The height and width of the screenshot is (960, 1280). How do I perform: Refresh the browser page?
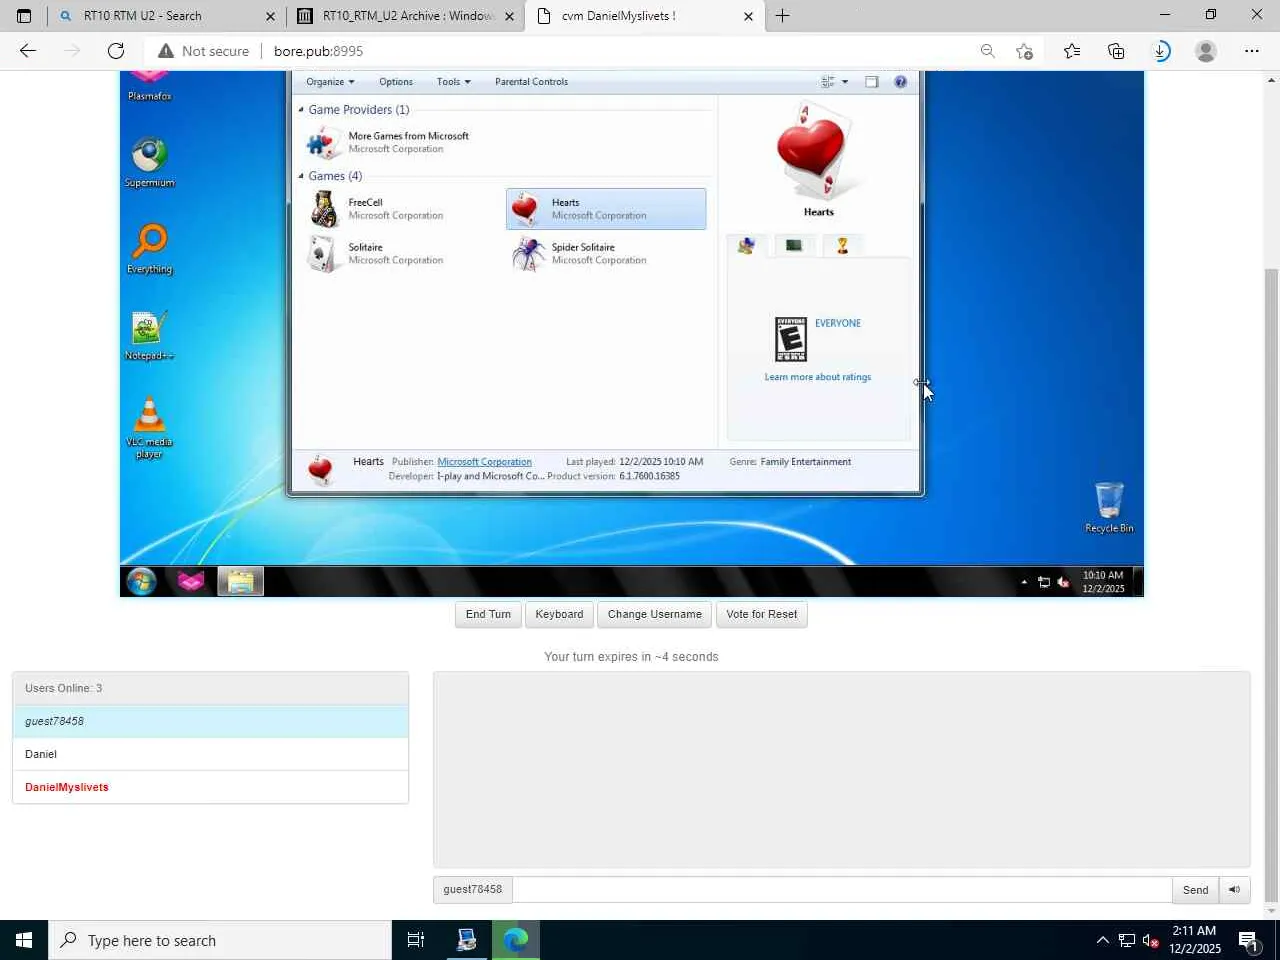(116, 51)
